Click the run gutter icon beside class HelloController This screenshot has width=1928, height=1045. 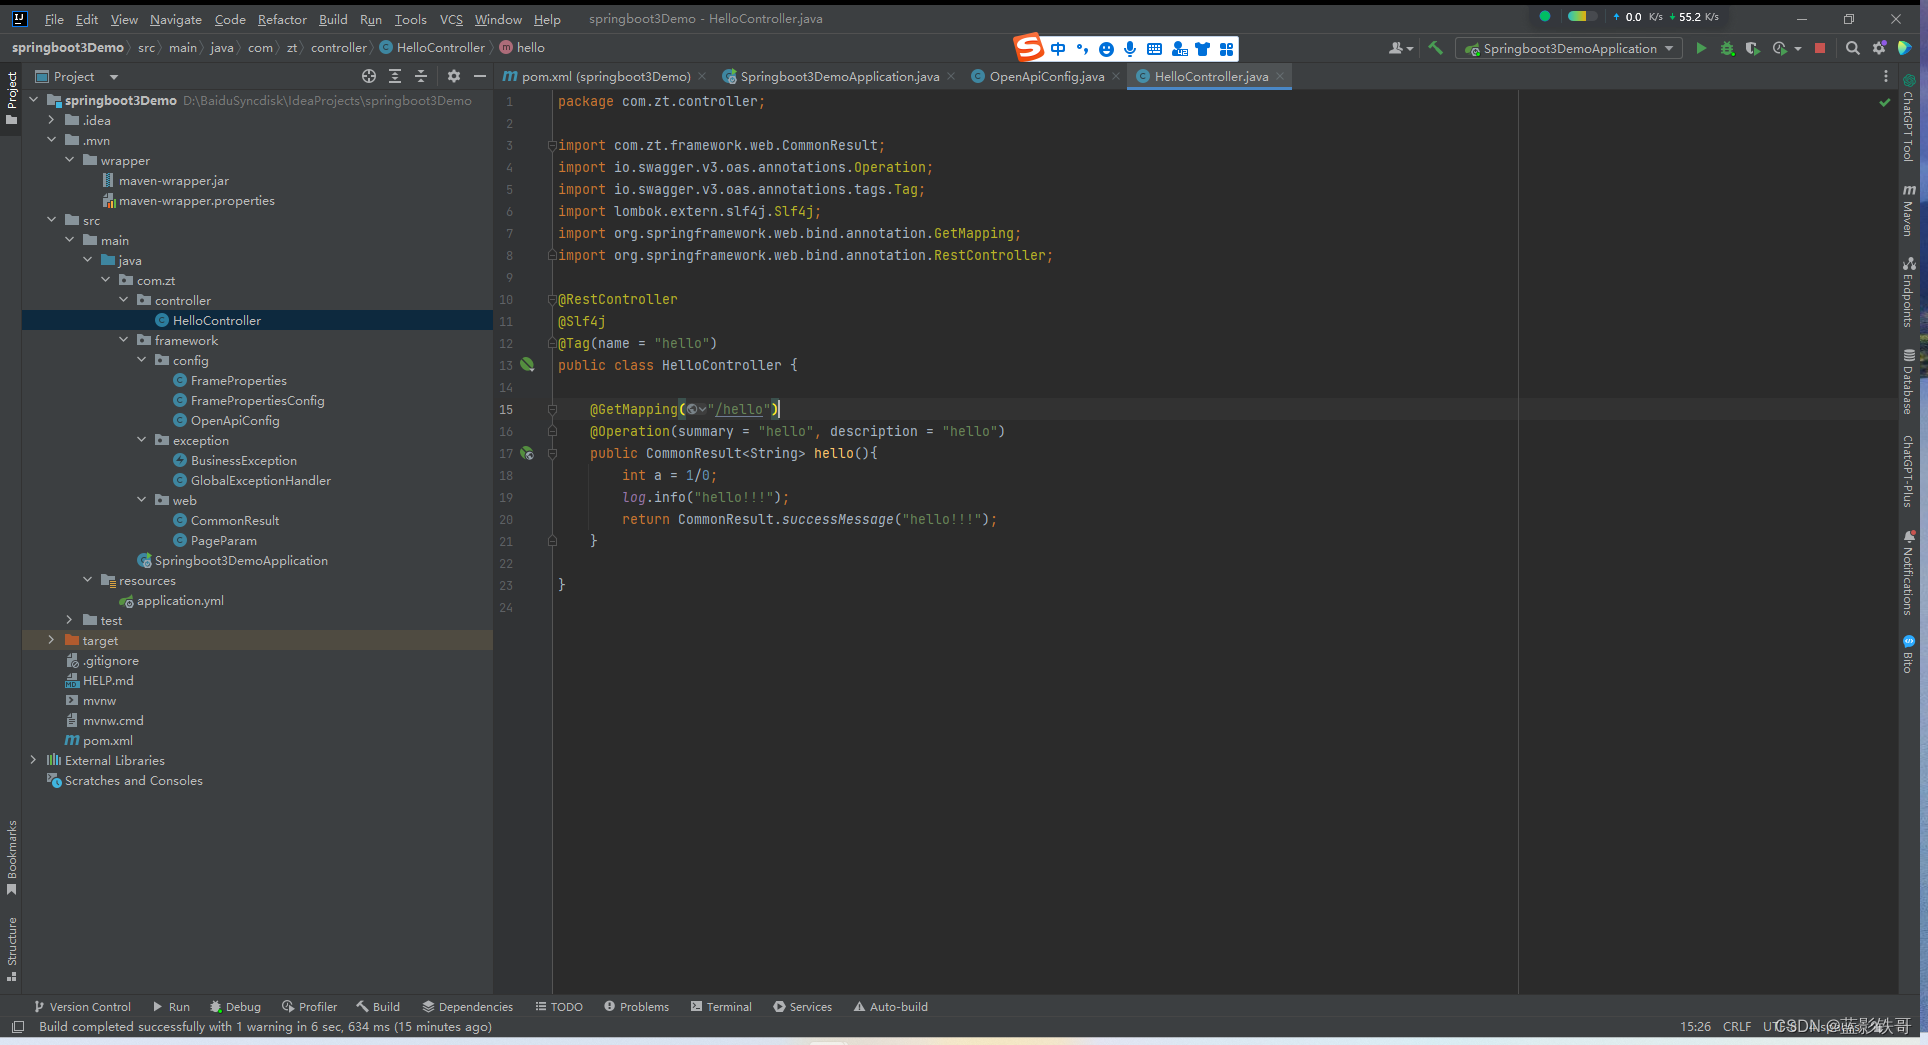click(527, 365)
